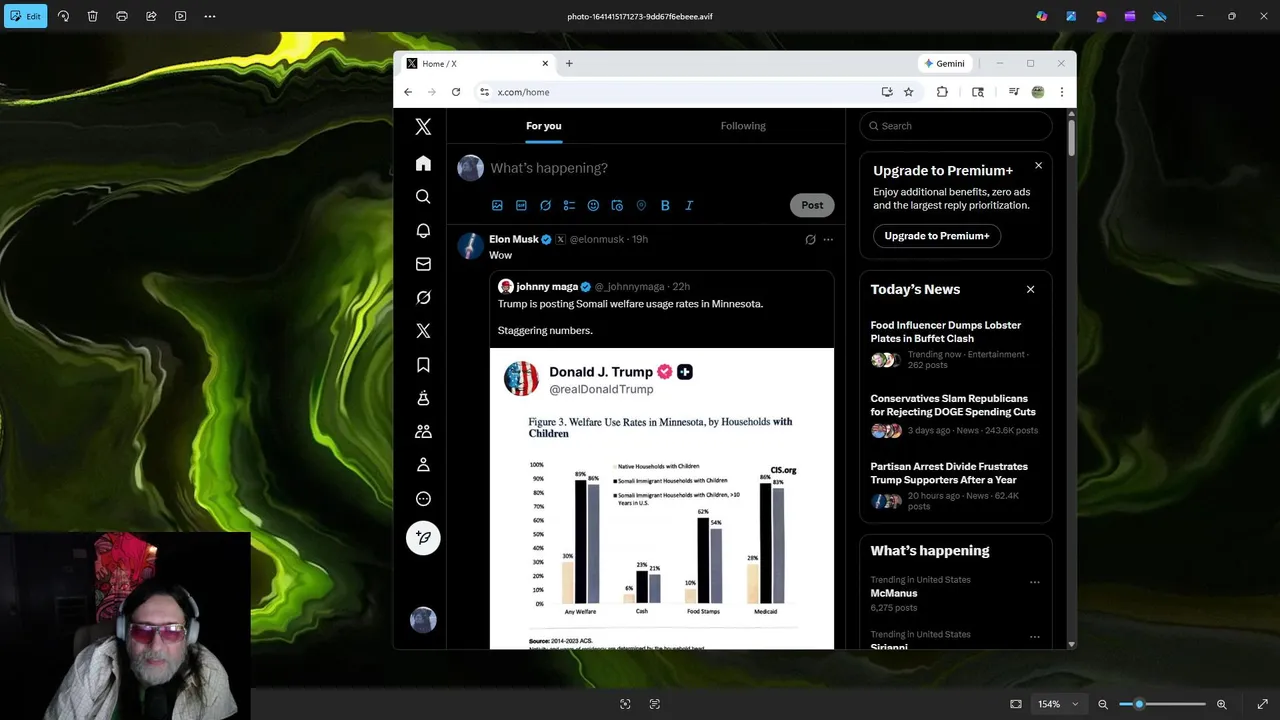Open options for Sirianni trend
1280x720 pixels.
(1034, 637)
